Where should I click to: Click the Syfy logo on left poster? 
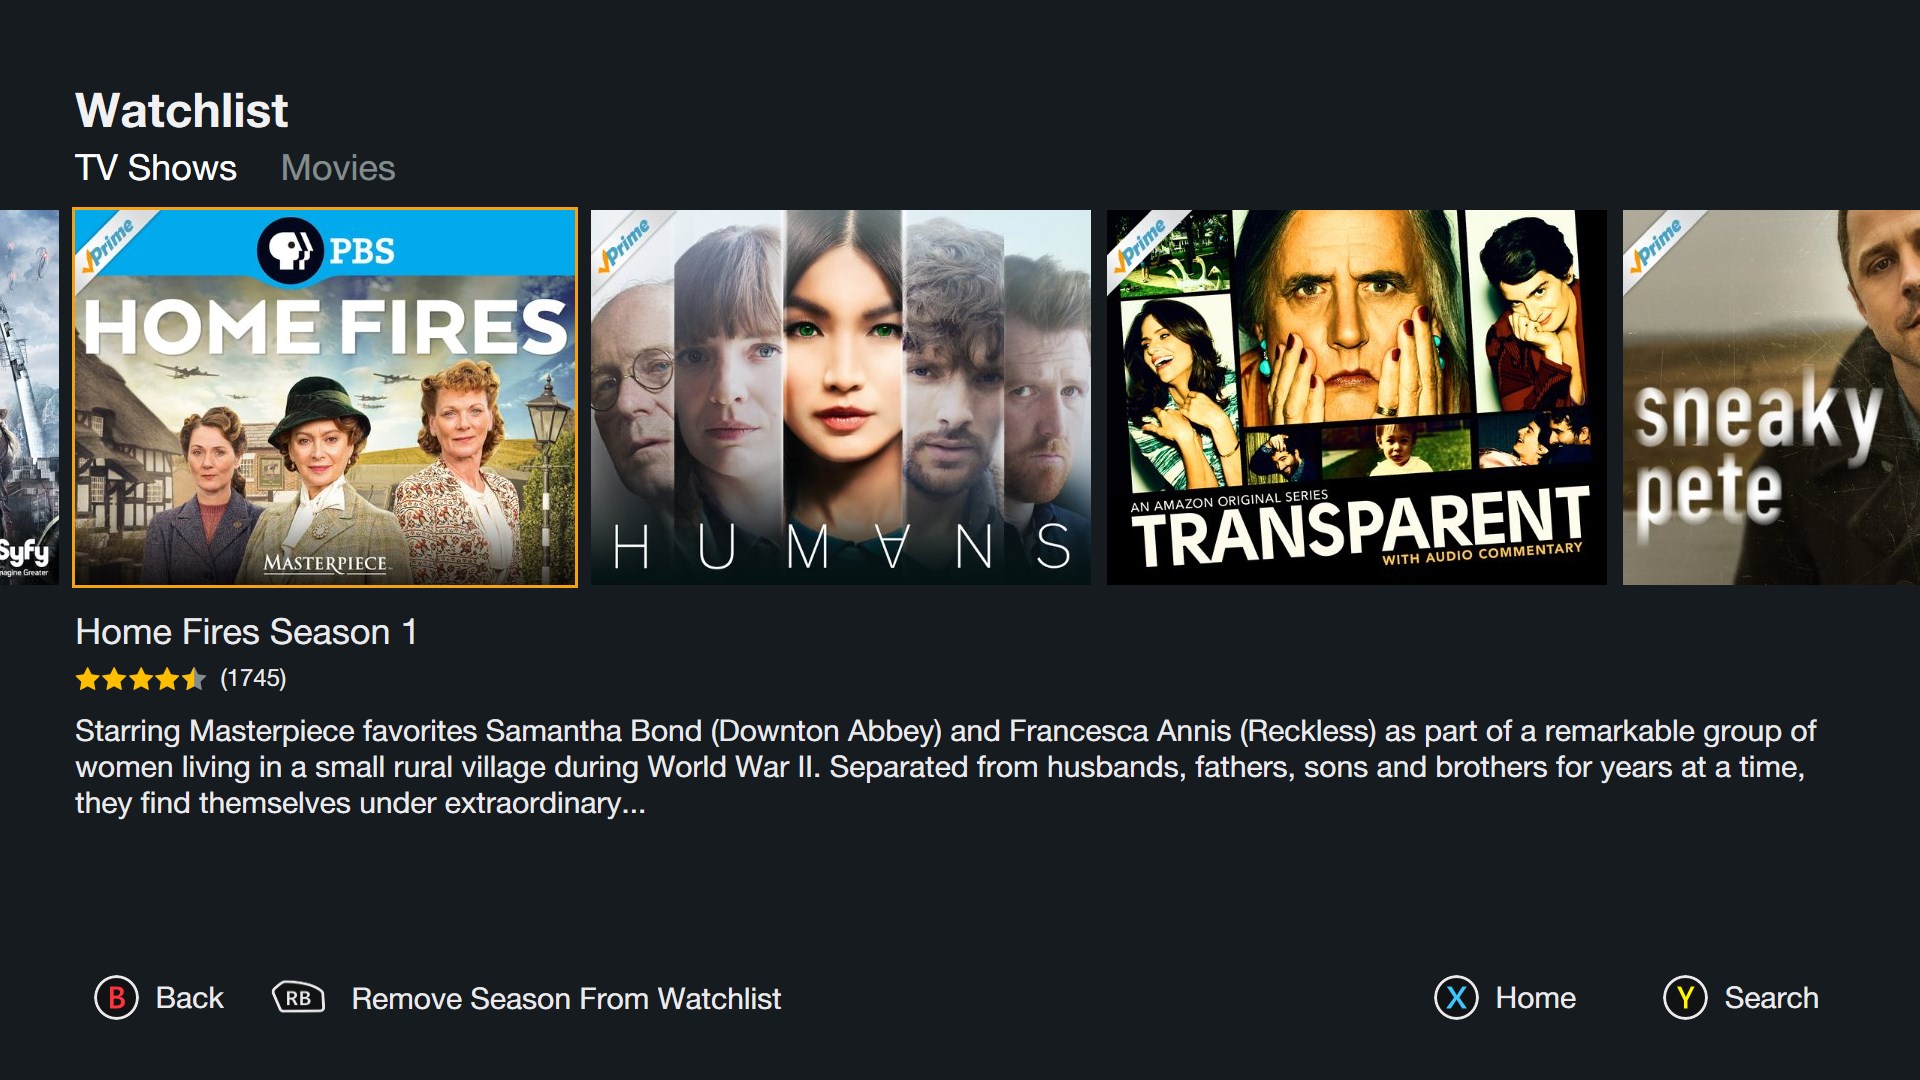point(24,555)
